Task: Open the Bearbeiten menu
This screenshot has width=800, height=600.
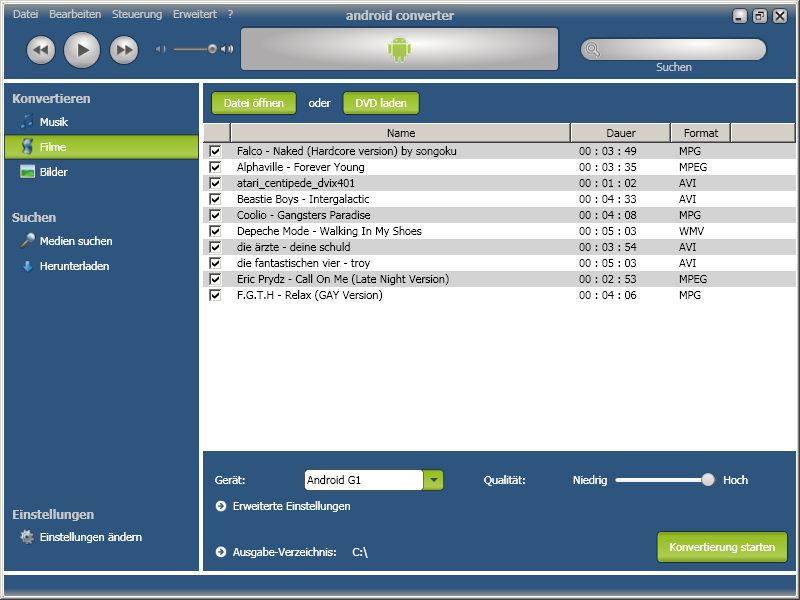Action: 75,14
